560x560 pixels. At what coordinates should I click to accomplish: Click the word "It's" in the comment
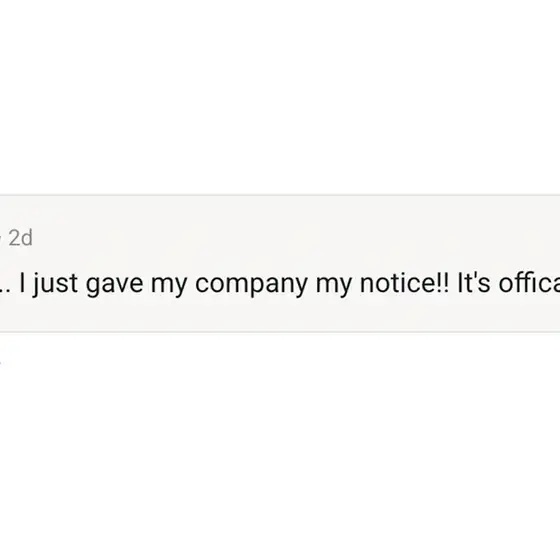coord(474,283)
